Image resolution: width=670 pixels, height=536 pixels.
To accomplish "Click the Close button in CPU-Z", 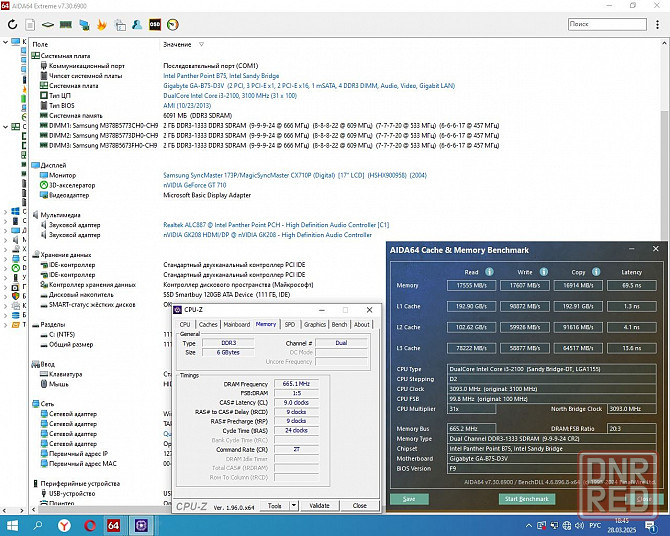I will (360, 506).
